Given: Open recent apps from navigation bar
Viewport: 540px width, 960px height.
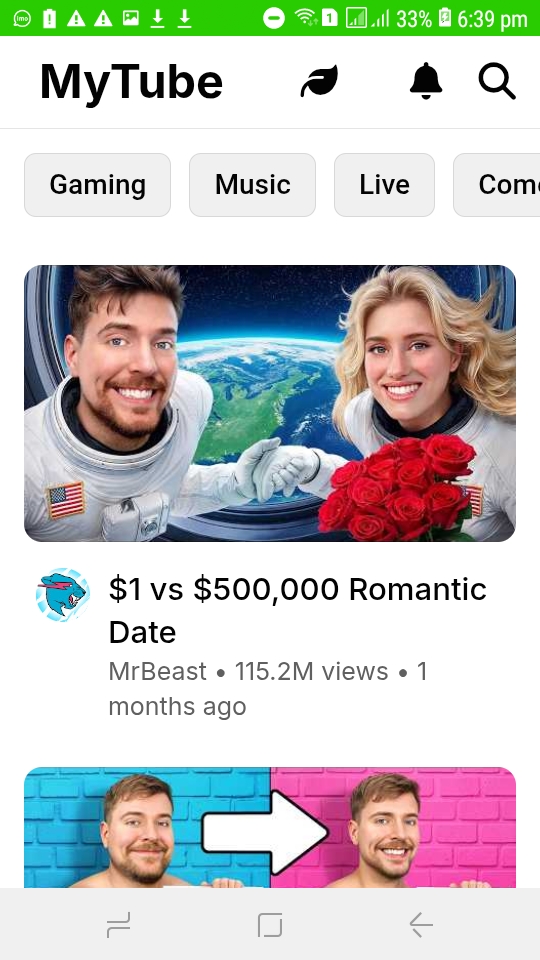Looking at the screenshot, I should [x=118, y=924].
